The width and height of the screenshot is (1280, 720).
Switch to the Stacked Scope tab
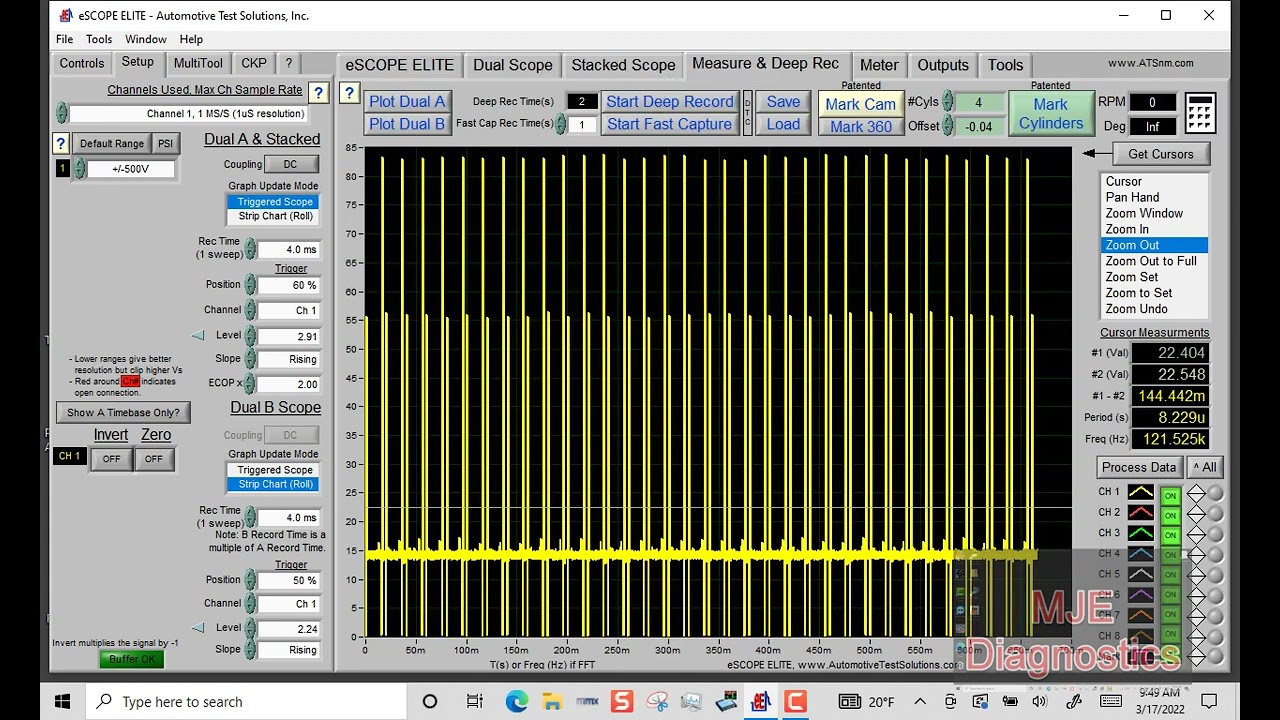(x=623, y=65)
